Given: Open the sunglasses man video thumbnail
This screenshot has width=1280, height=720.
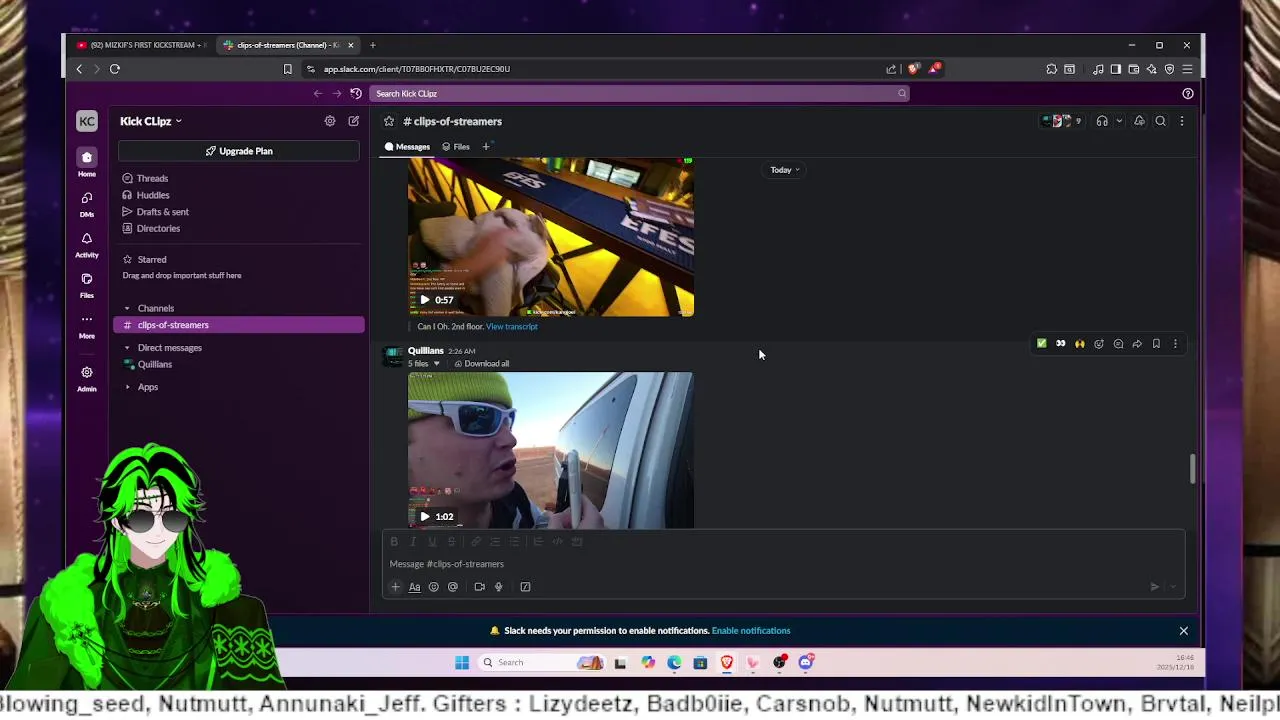Looking at the screenshot, I should [x=550, y=450].
